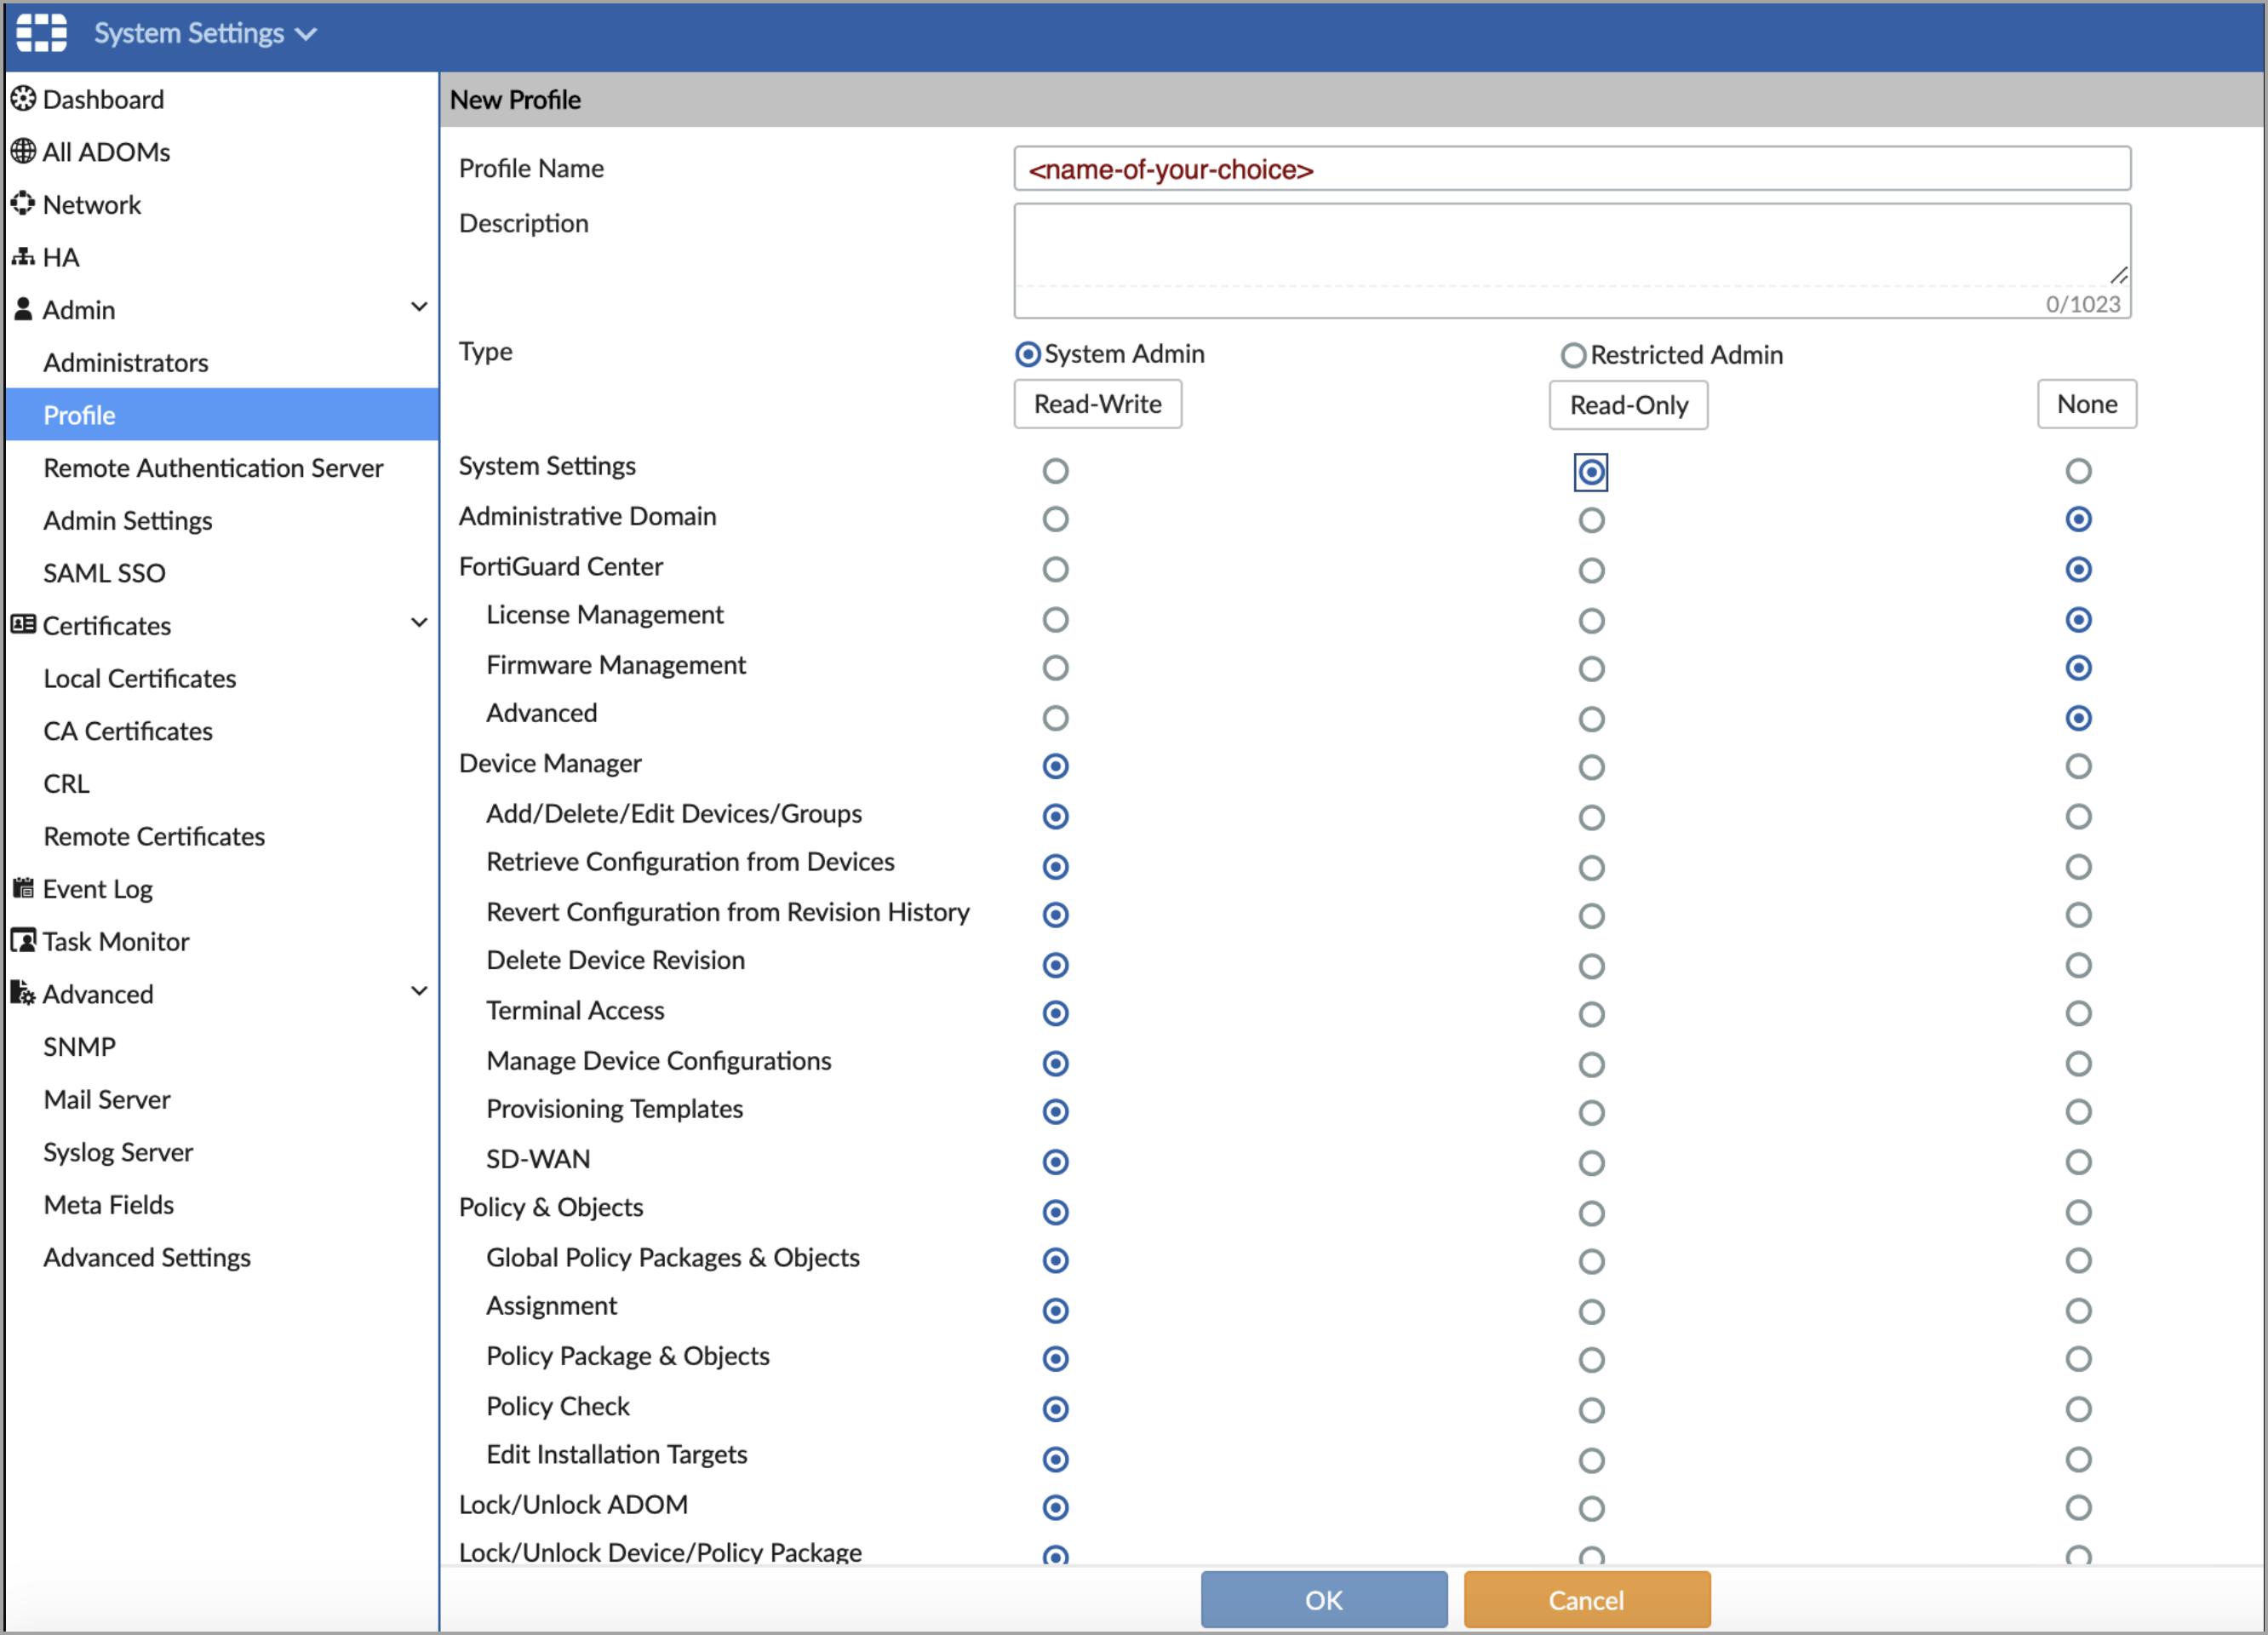Image resolution: width=2268 pixels, height=1635 pixels.
Task: Open the System Settings module dropdown
Action: [x=205, y=33]
